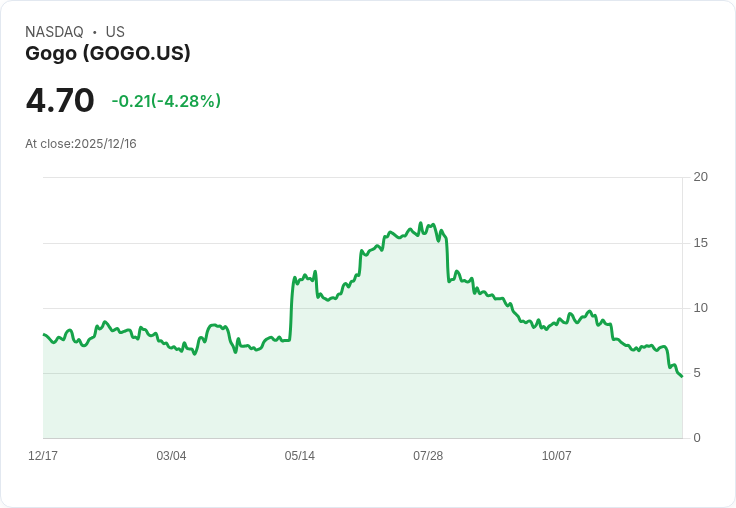Viewport: 736px width, 508px height.
Task: Select the 15 price axis label
Action: 700,243
